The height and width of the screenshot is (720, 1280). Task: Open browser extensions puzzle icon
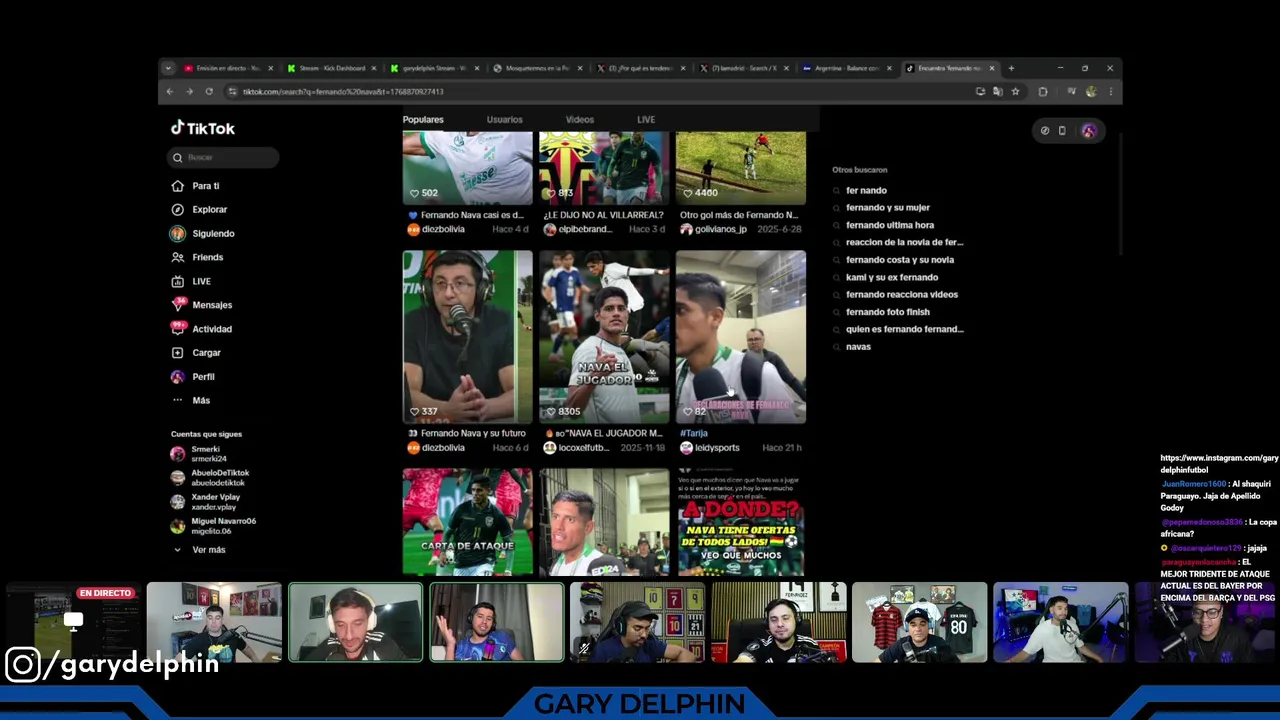1043,92
